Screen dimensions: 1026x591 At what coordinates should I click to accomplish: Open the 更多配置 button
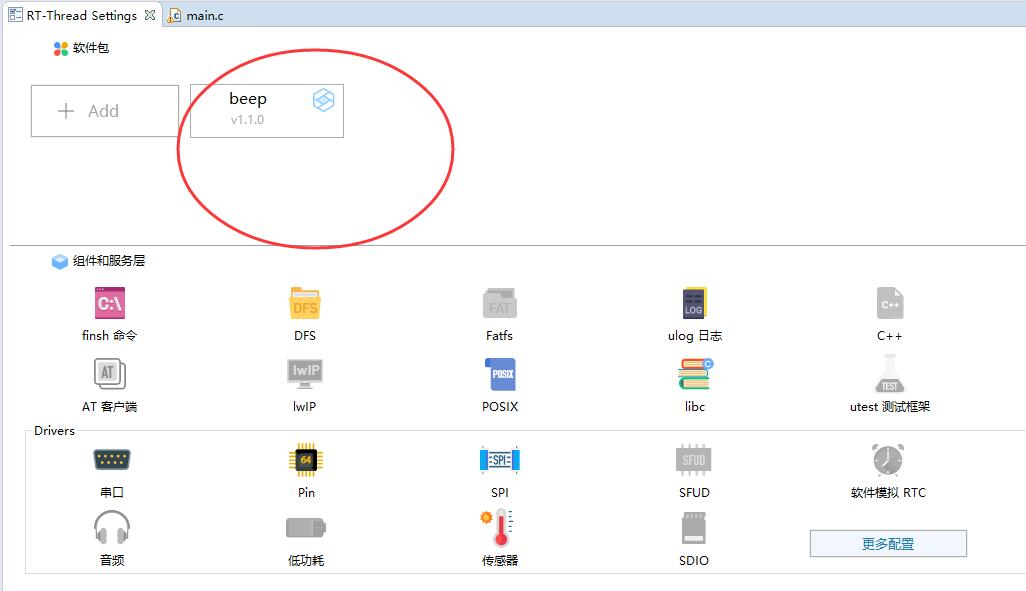[x=888, y=544]
